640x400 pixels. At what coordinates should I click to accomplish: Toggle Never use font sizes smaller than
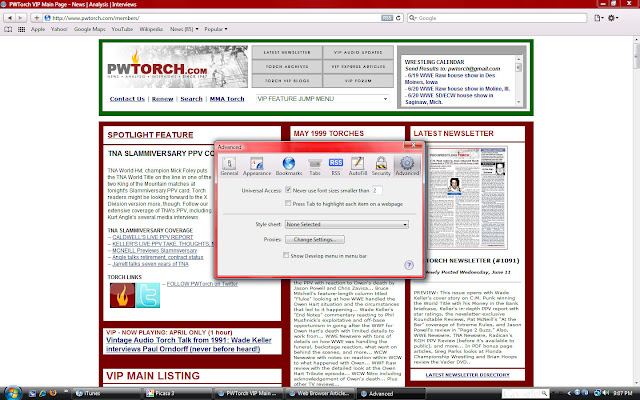(x=288, y=190)
